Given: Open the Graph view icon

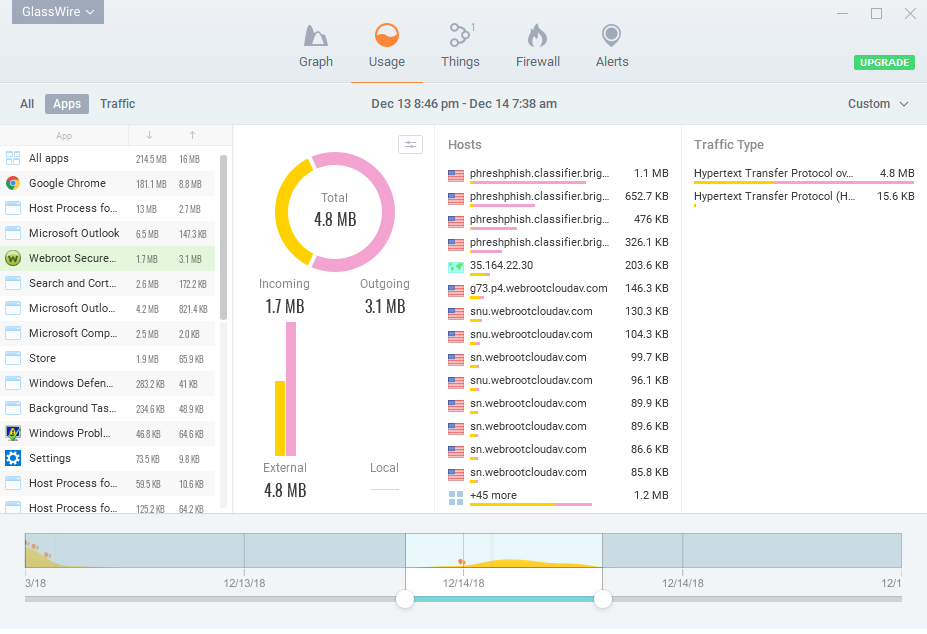Looking at the screenshot, I should pyautogui.click(x=316, y=36).
